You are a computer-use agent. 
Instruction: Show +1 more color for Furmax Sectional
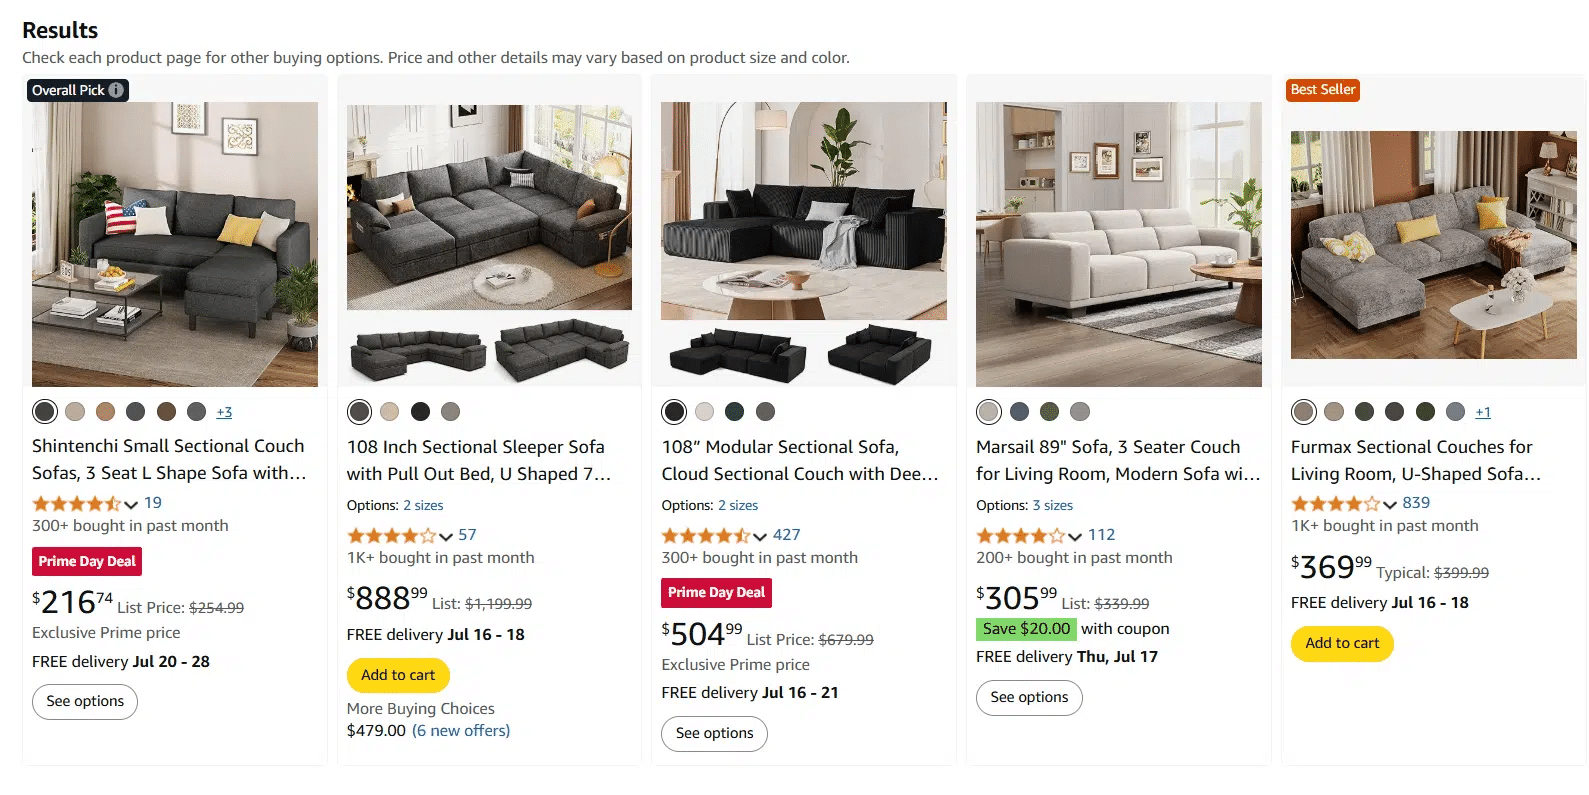[x=1483, y=412]
